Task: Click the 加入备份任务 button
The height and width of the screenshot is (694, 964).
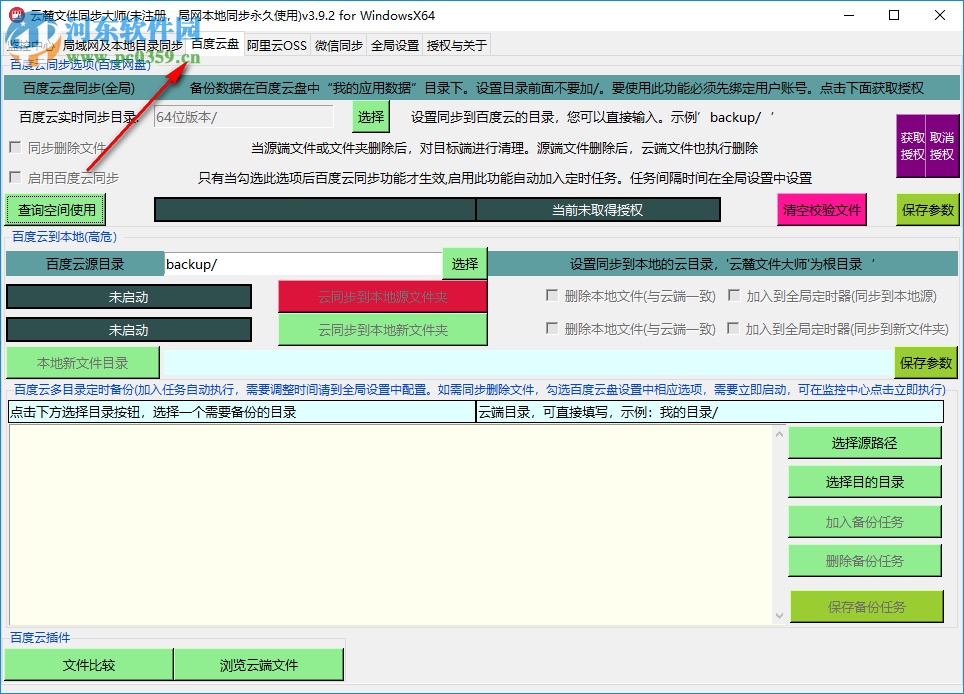Action: [x=866, y=521]
